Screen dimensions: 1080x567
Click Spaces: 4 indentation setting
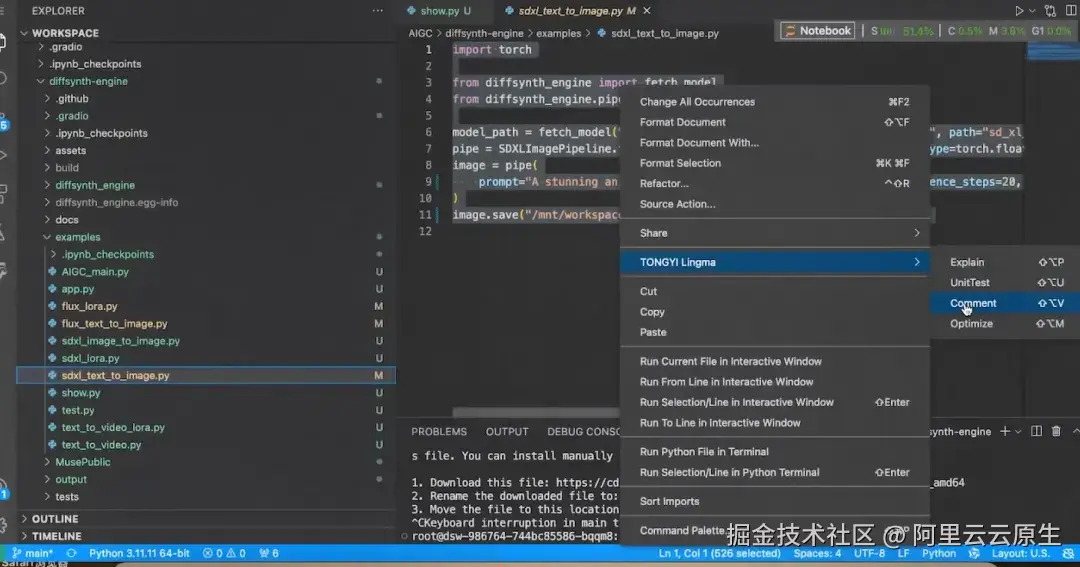817,553
